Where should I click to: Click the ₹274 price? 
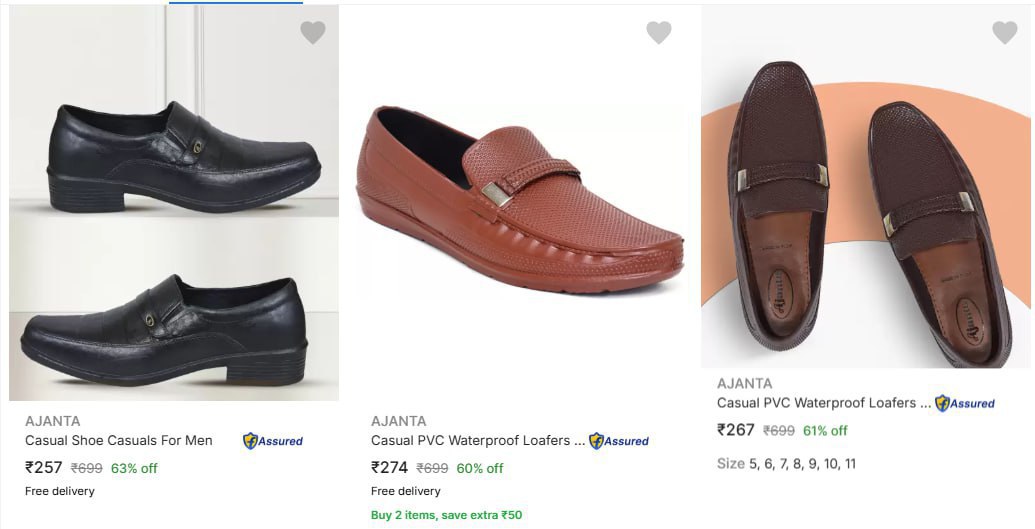click(x=390, y=467)
